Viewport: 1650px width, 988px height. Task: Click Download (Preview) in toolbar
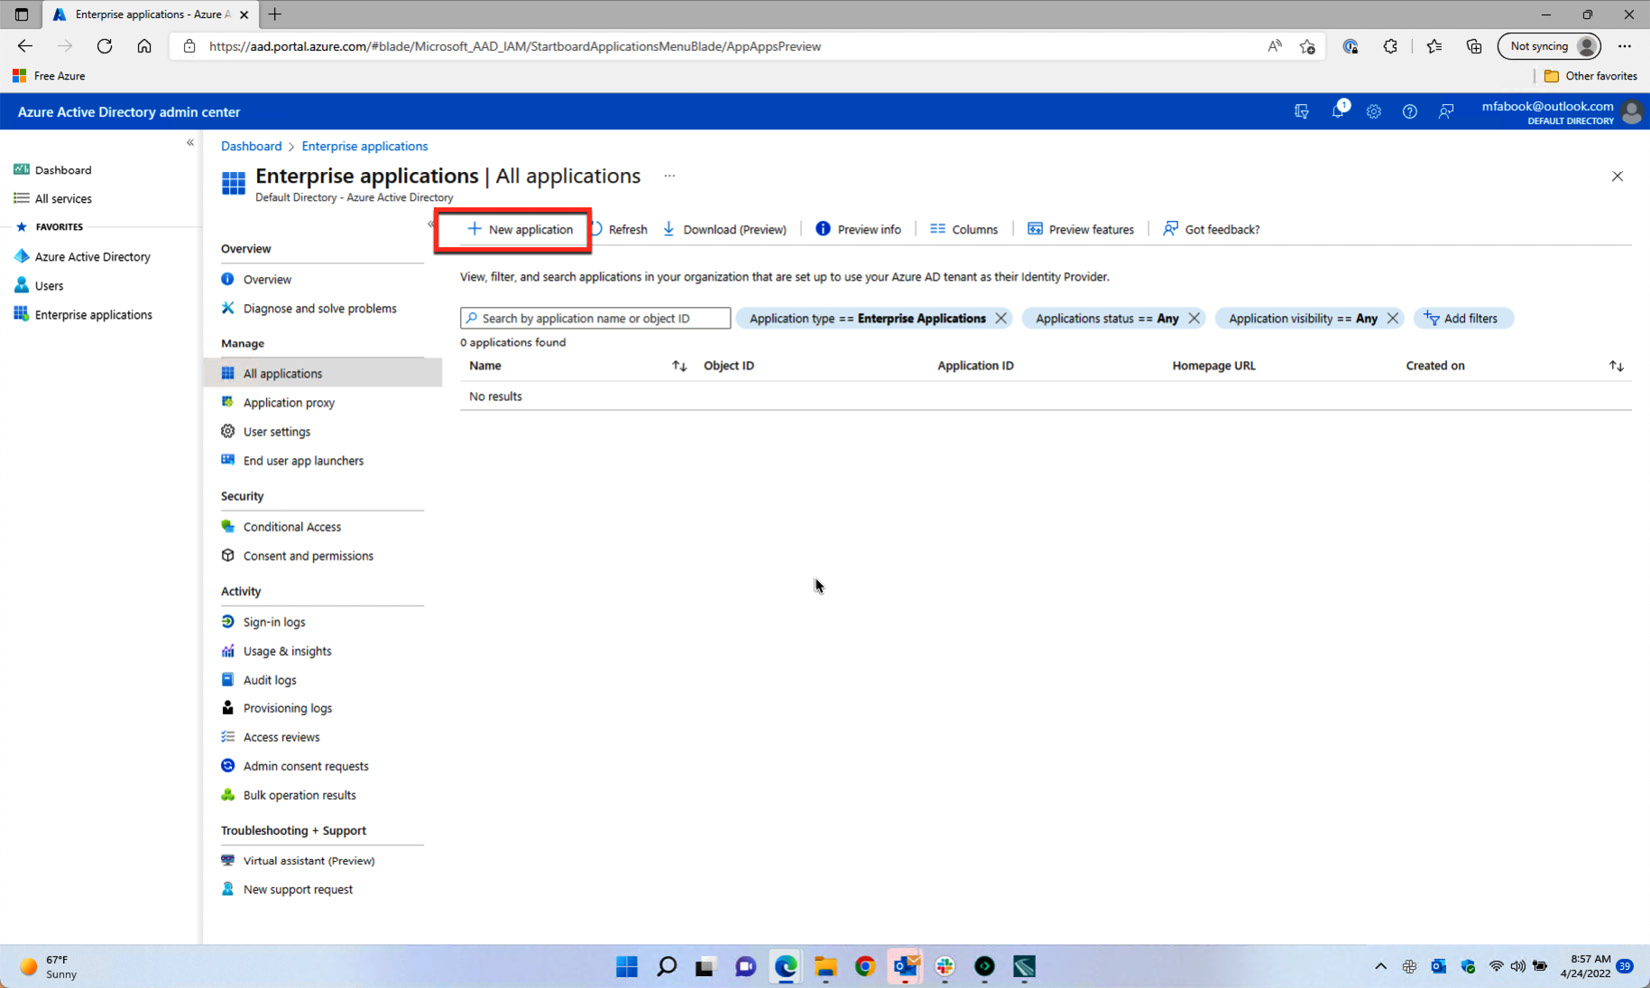click(725, 229)
